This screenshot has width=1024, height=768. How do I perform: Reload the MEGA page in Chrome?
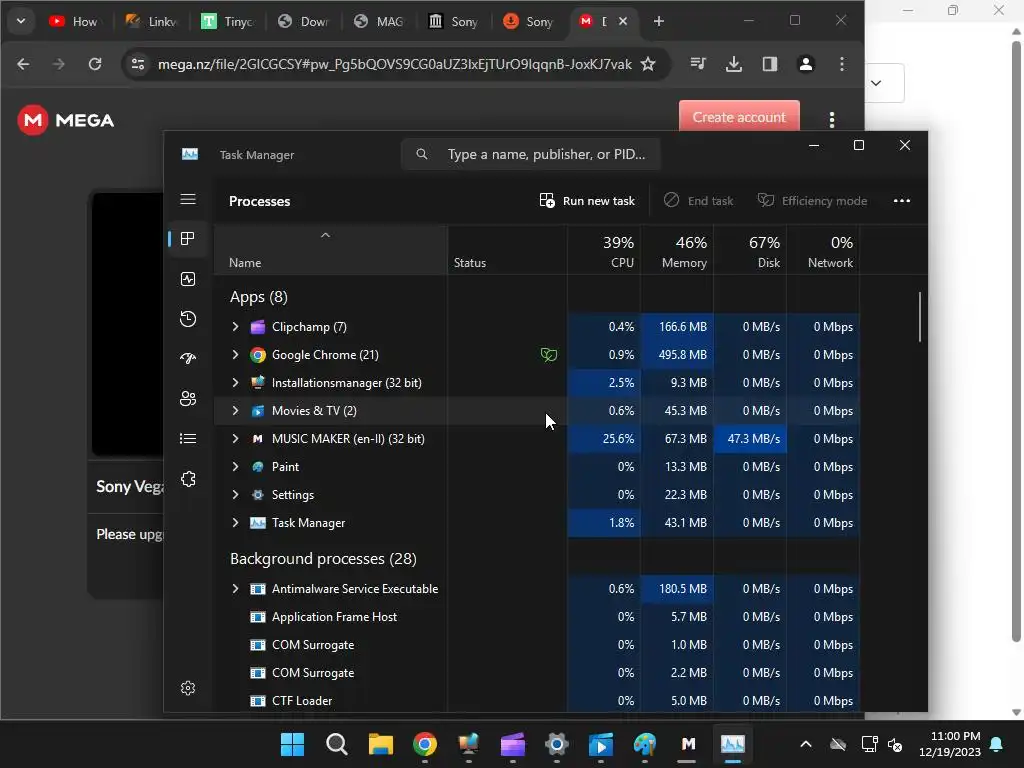(x=95, y=64)
